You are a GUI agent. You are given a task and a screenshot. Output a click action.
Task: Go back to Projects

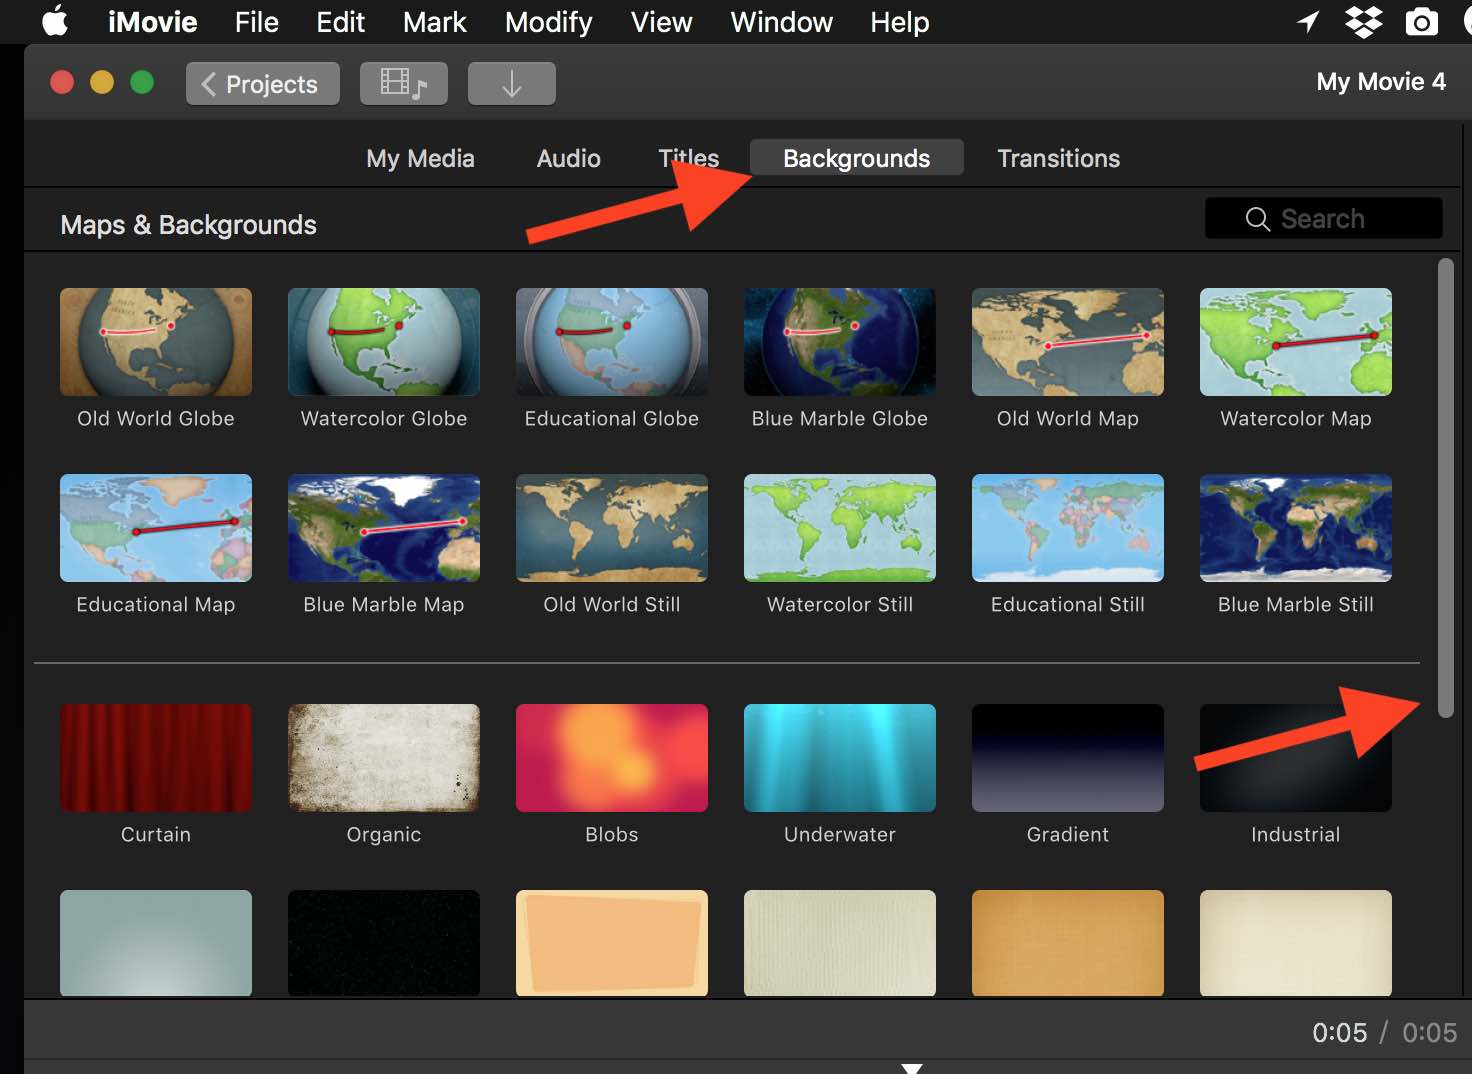point(262,84)
